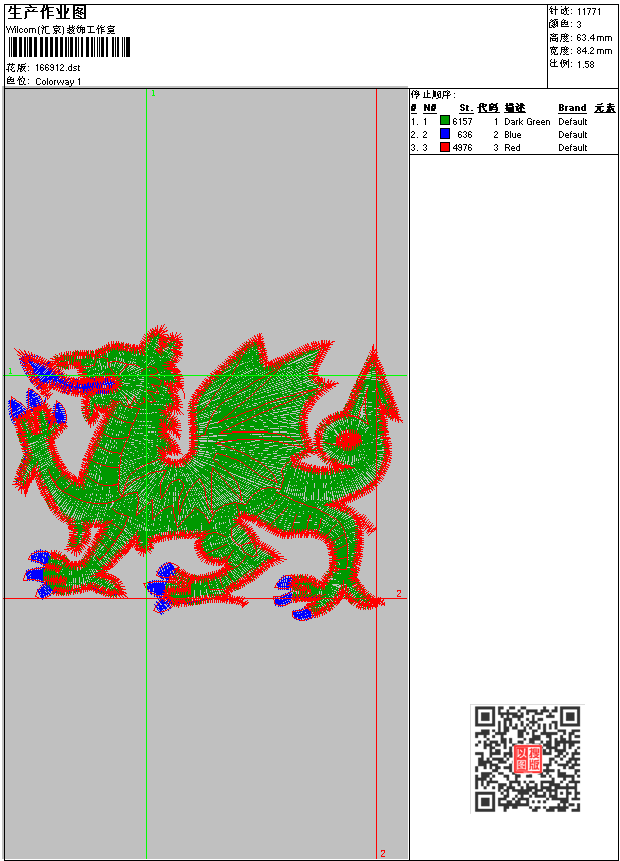The height and width of the screenshot is (861, 620).
Task: Select the 'Red' row stitch count 4976
Action: pos(462,147)
